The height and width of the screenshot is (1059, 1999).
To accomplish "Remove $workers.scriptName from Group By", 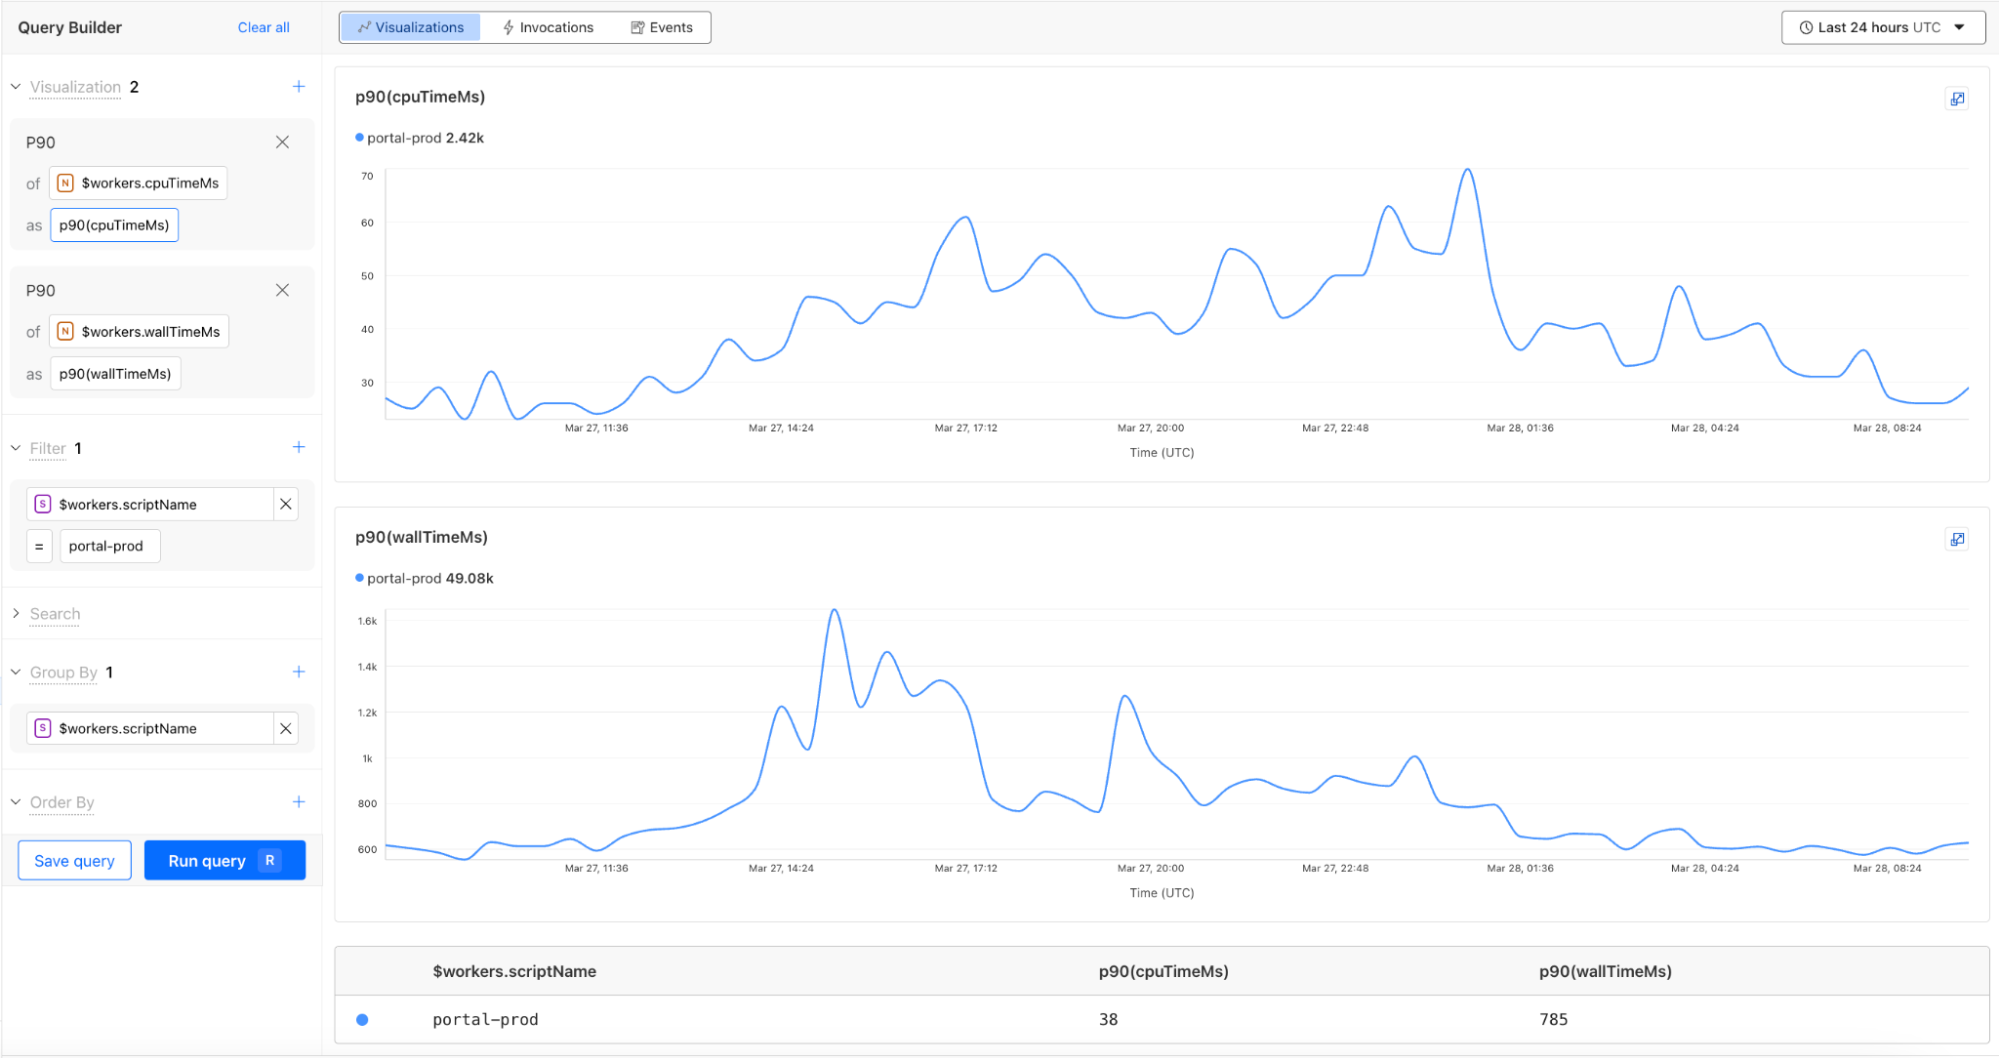I will point(286,728).
